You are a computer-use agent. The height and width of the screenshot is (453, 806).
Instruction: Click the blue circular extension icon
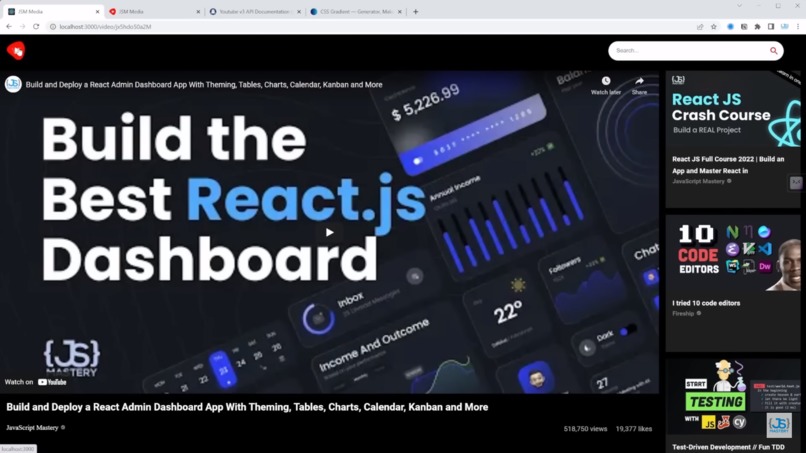coord(730,27)
